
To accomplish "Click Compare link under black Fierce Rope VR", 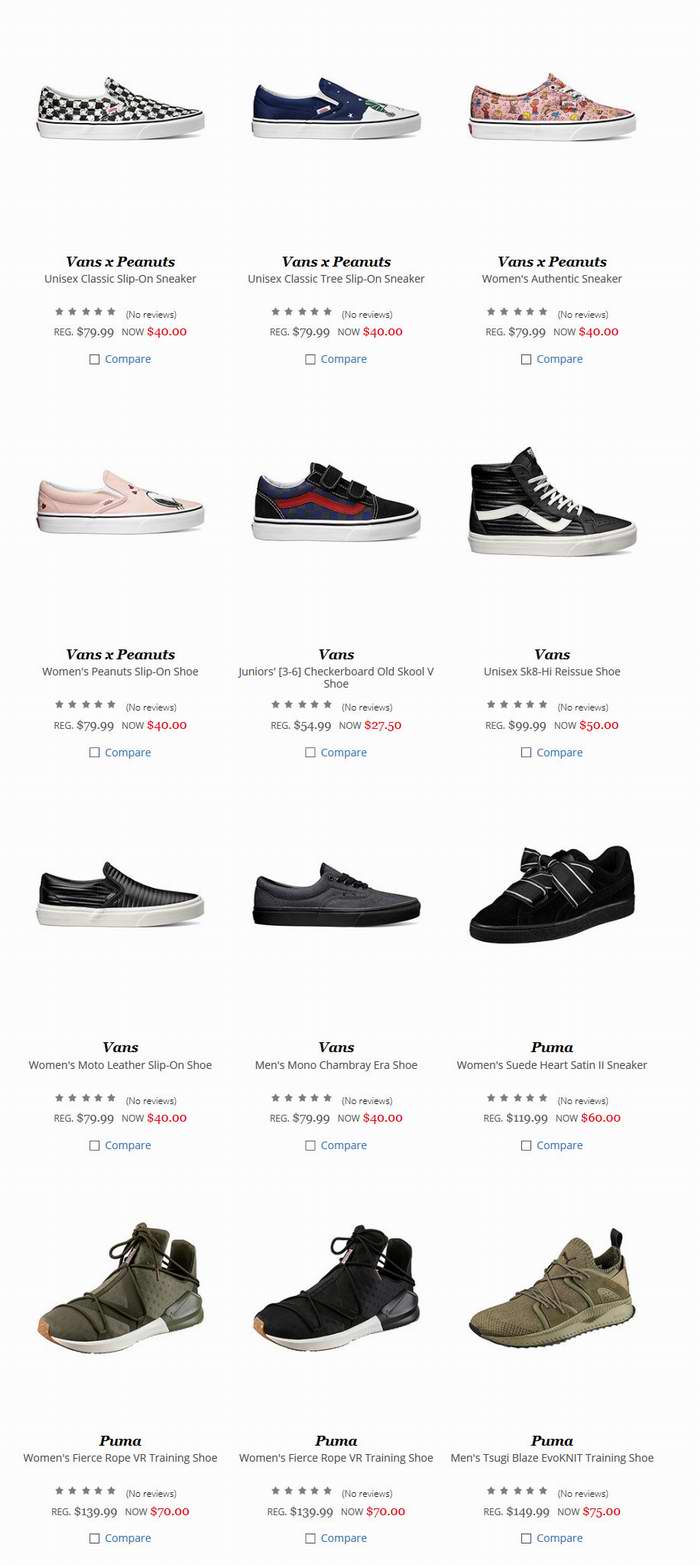I will tap(343, 1538).
